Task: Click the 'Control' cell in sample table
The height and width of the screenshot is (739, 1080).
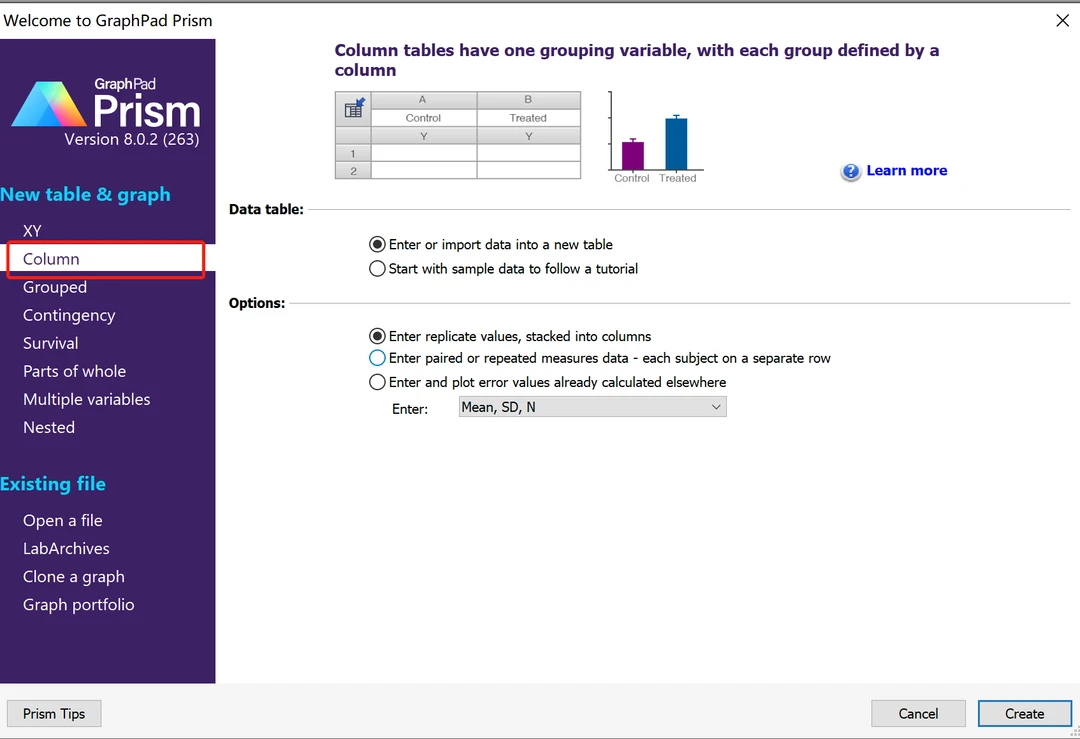Action: coord(424,118)
